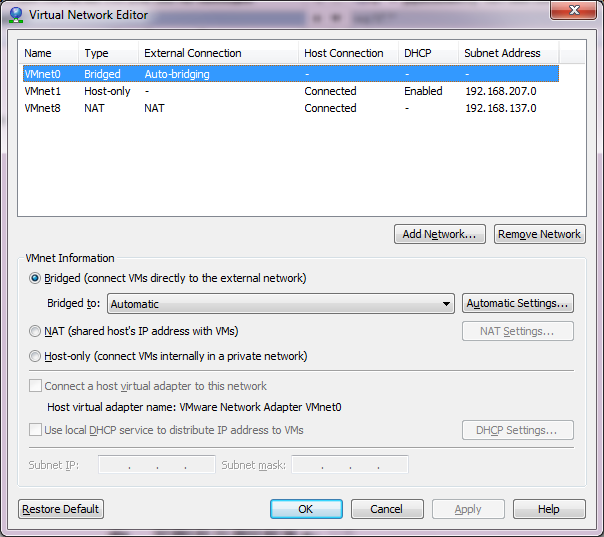Select the Bridged radio option

(35, 278)
